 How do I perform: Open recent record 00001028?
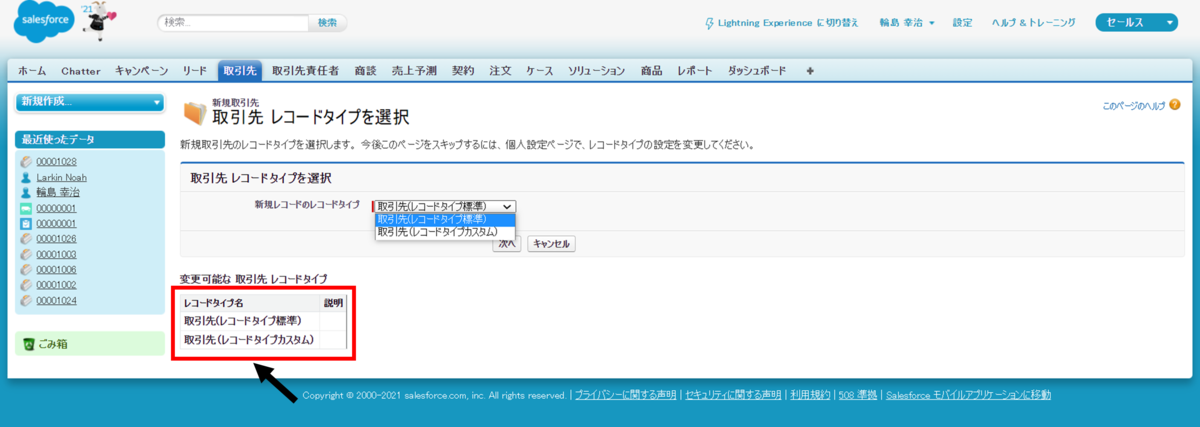click(57, 161)
